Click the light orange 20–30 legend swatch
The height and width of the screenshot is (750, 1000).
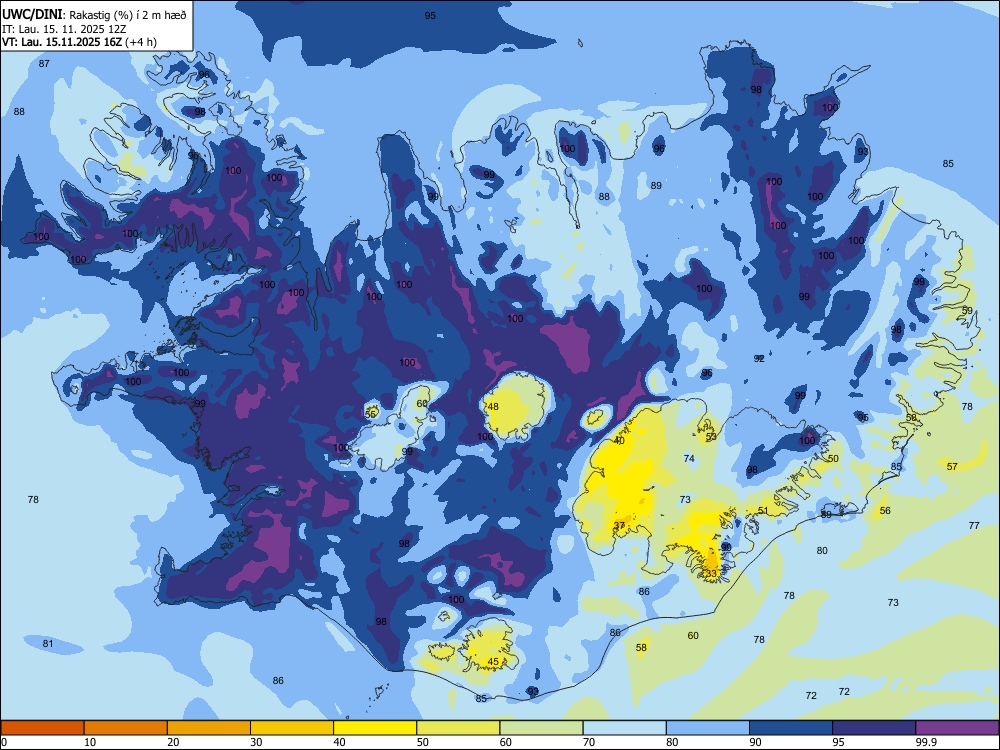point(209,728)
